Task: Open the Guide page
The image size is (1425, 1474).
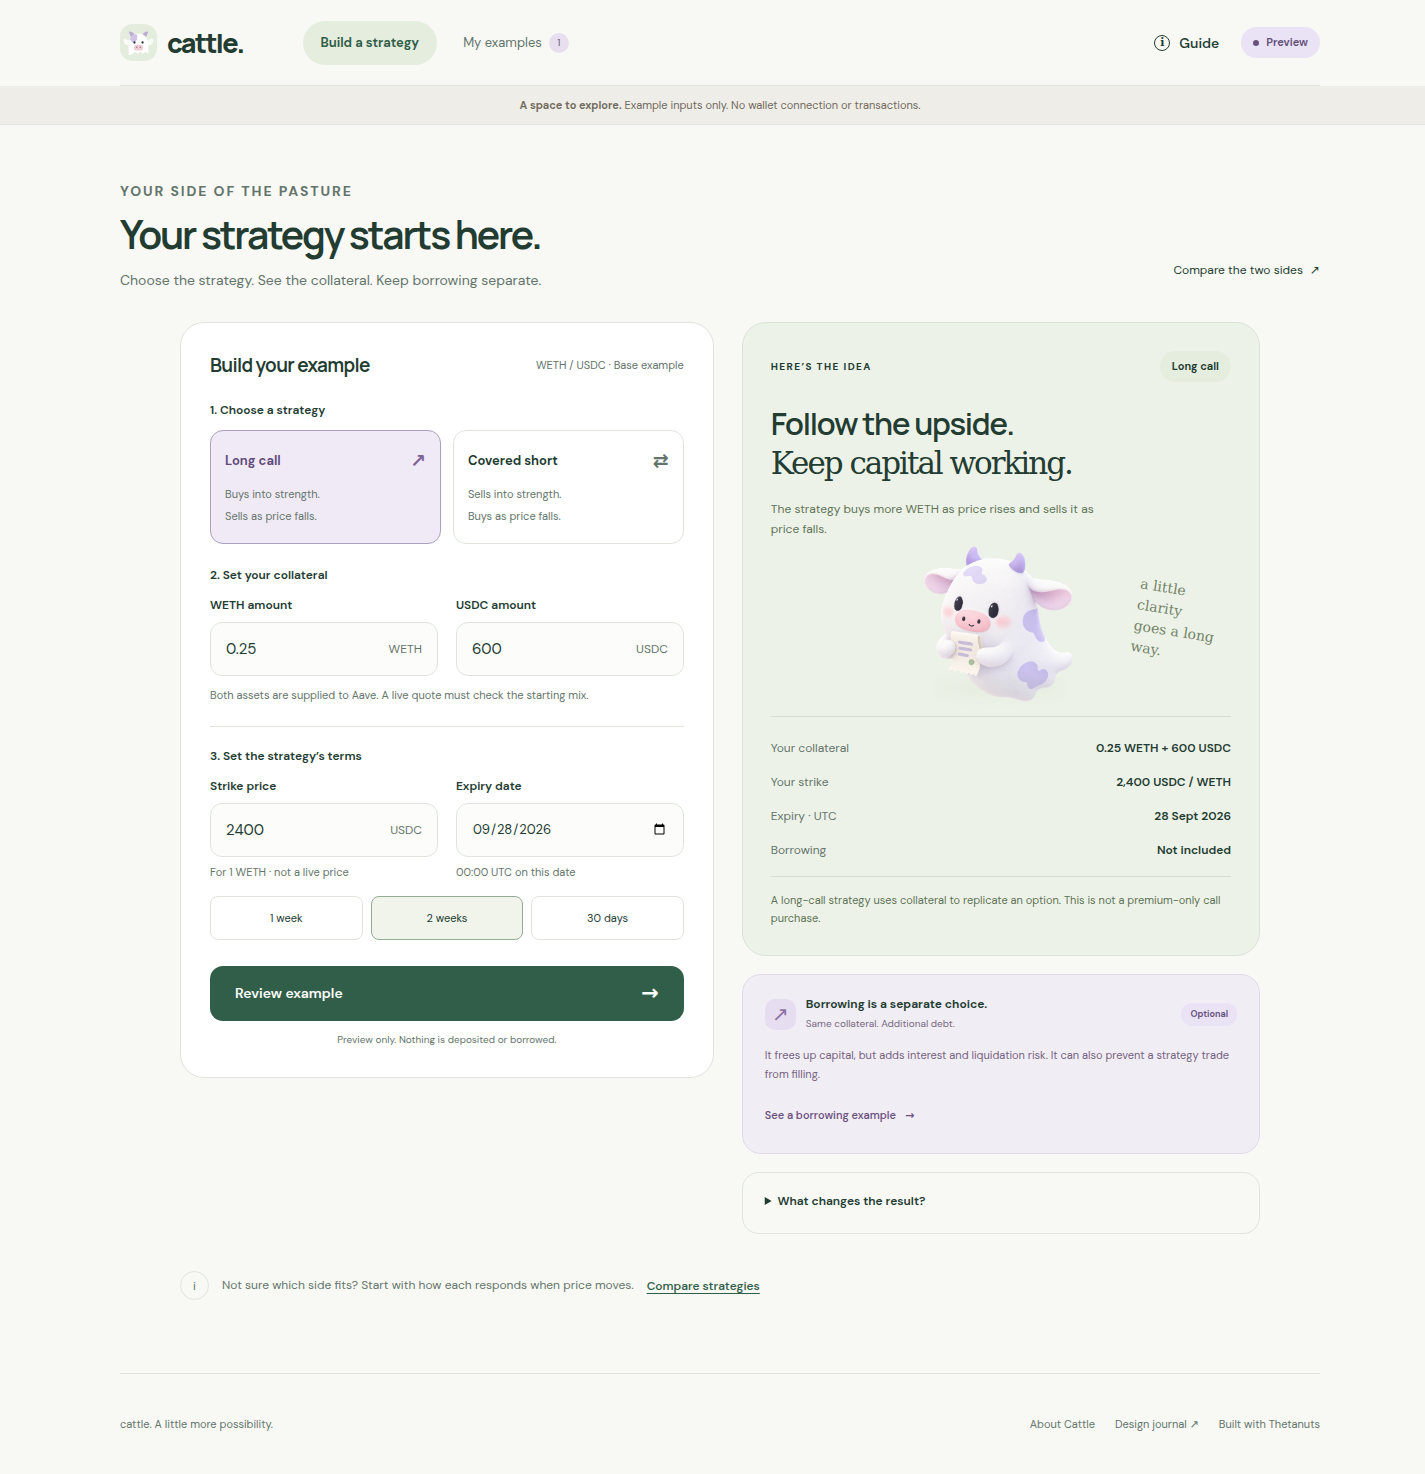Action: [1186, 43]
